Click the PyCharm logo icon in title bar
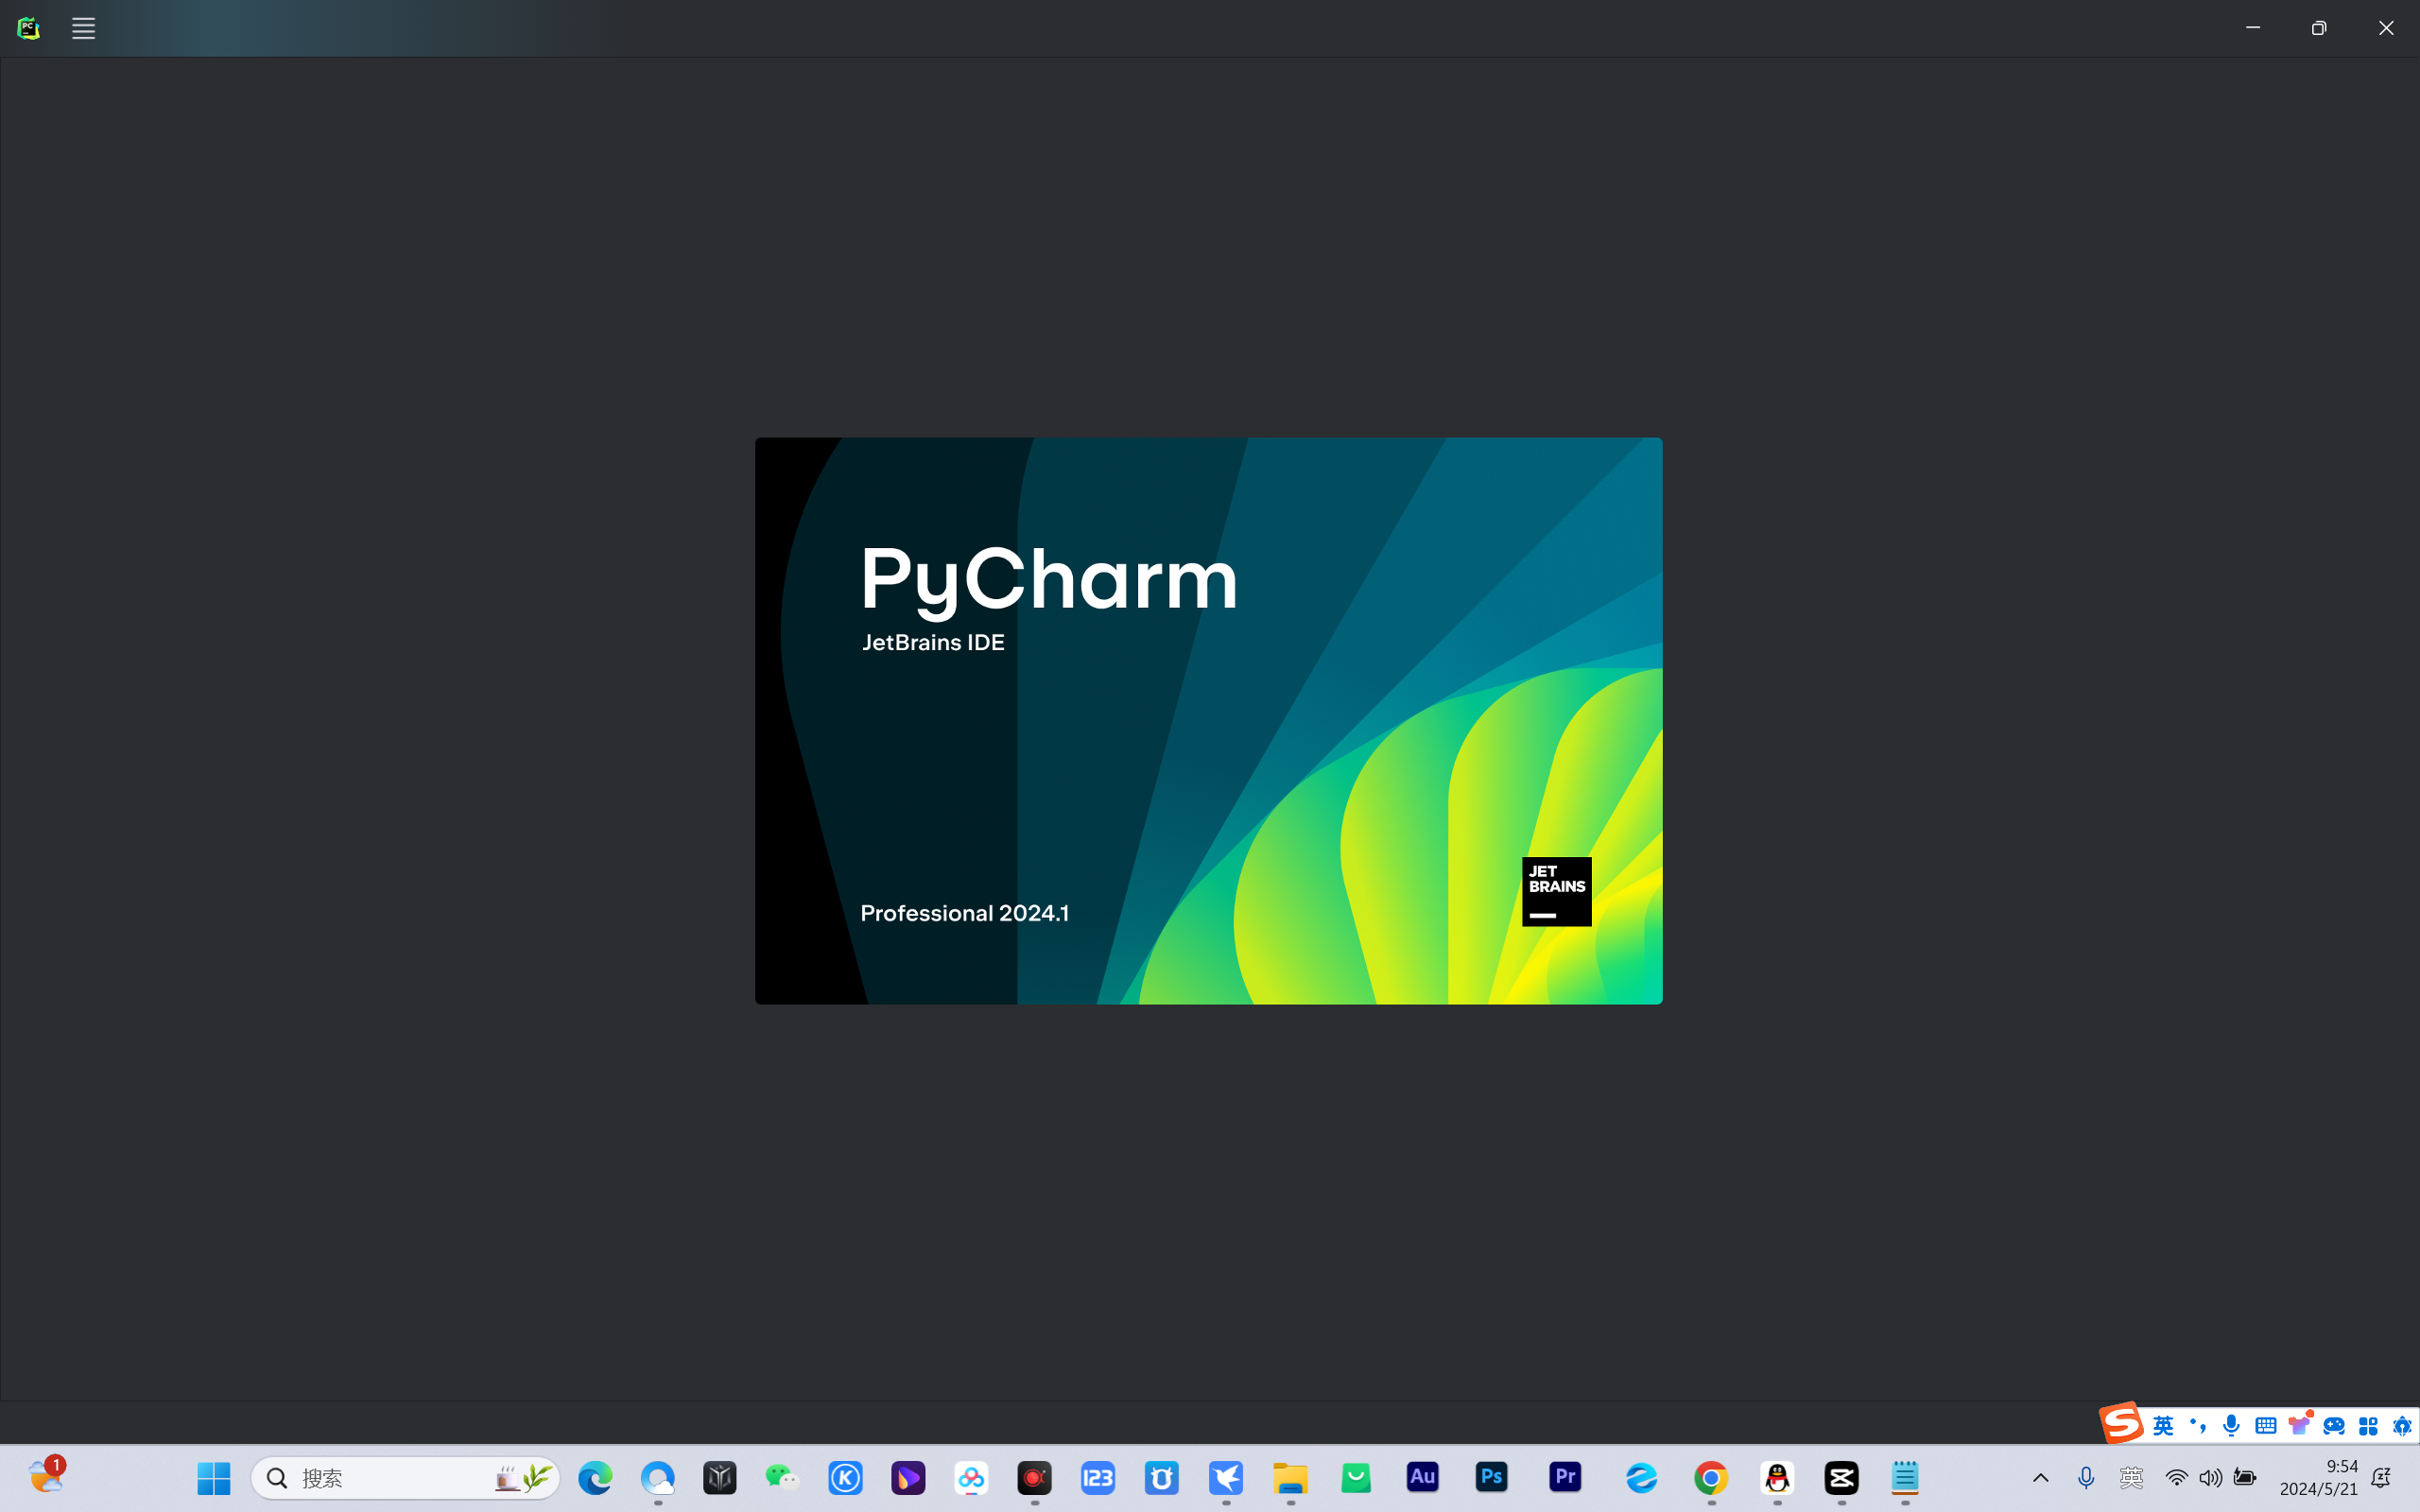 click(x=28, y=28)
